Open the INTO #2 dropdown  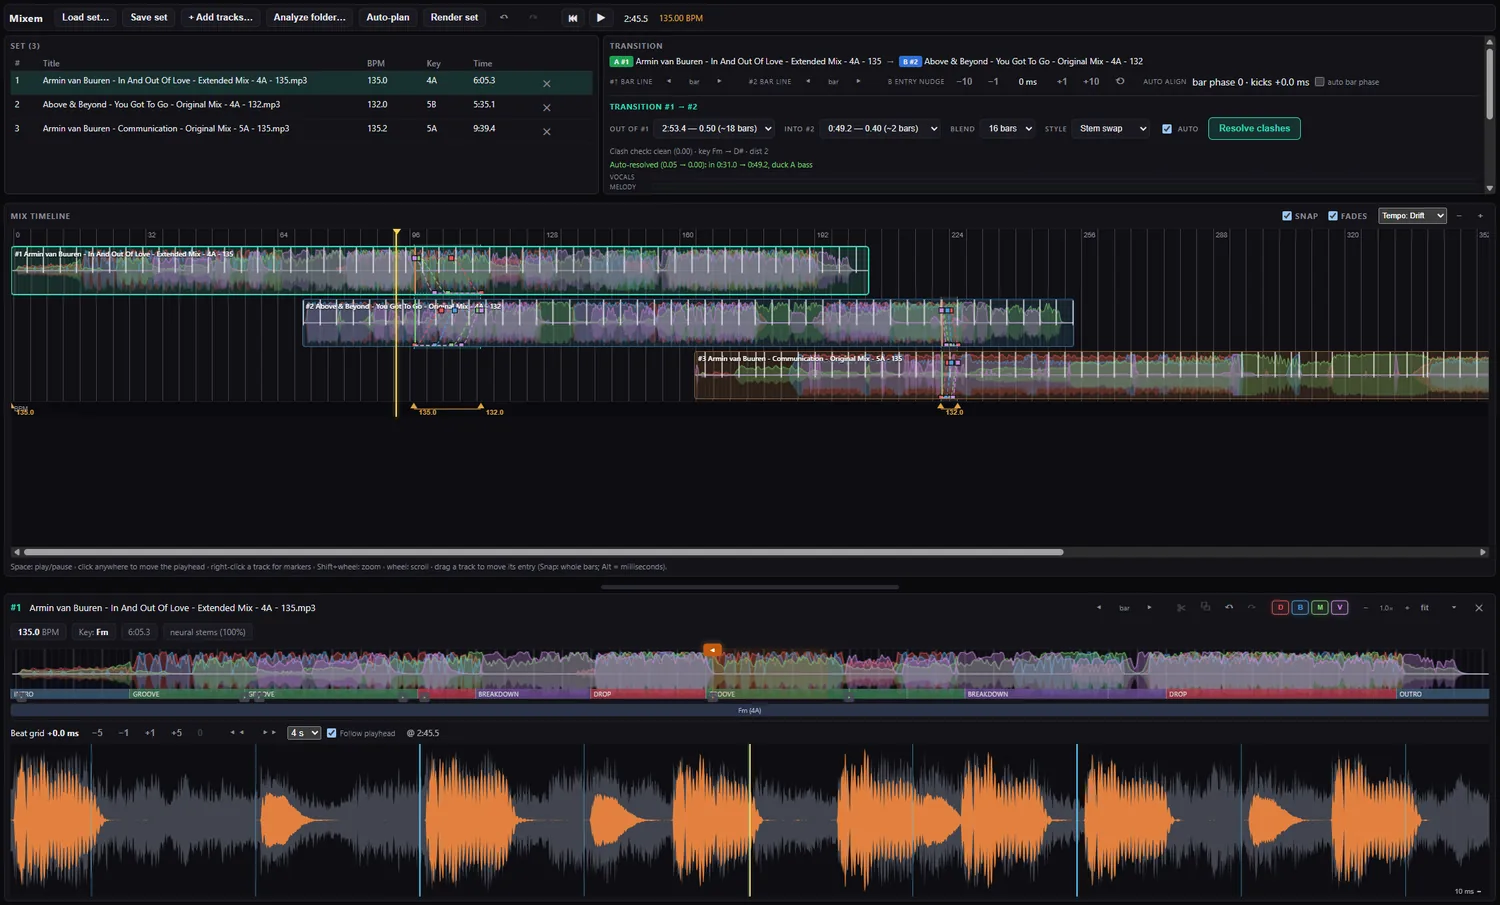[881, 129]
